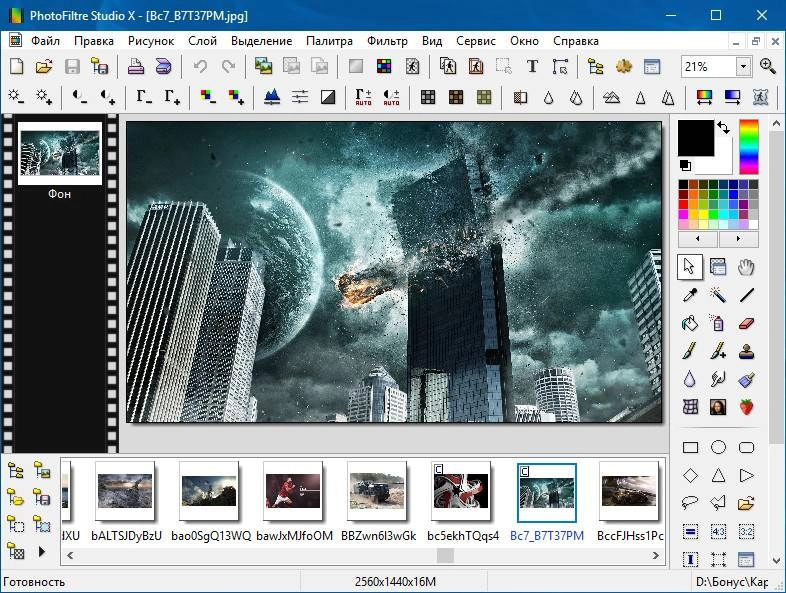Choose the Triangle selection shape
Image resolution: width=786 pixels, height=593 pixels.
tap(718, 475)
